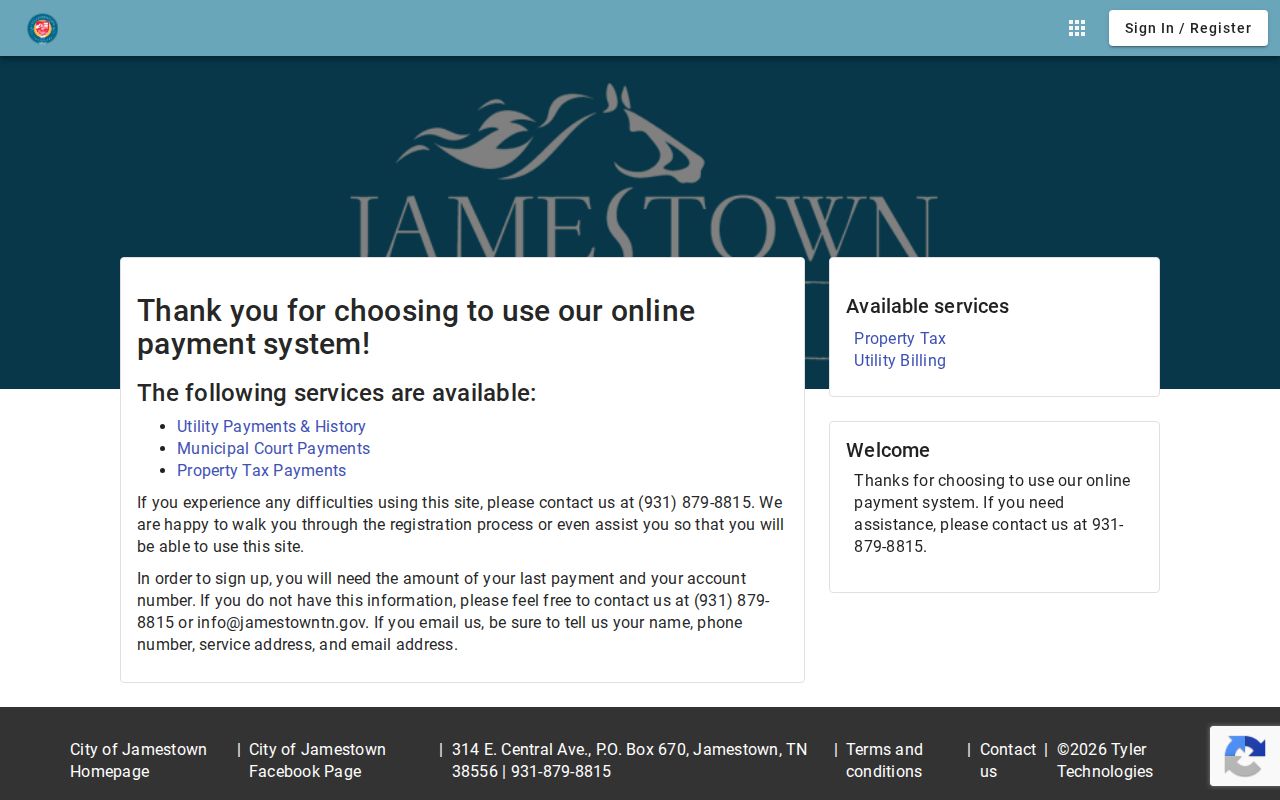Click the Welcome card's 'Thanks for choosing' text
The height and width of the screenshot is (800, 1280).
click(993, 513)
